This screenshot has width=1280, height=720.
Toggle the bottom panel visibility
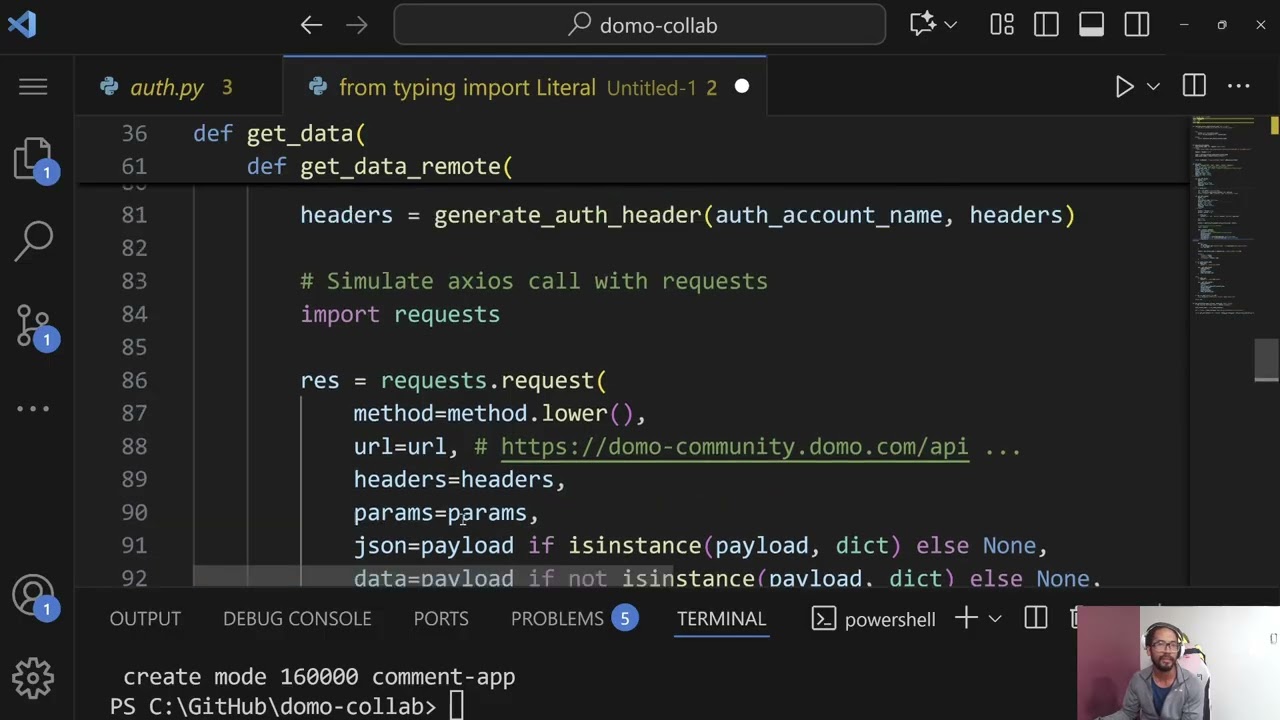pos(1092,25)
